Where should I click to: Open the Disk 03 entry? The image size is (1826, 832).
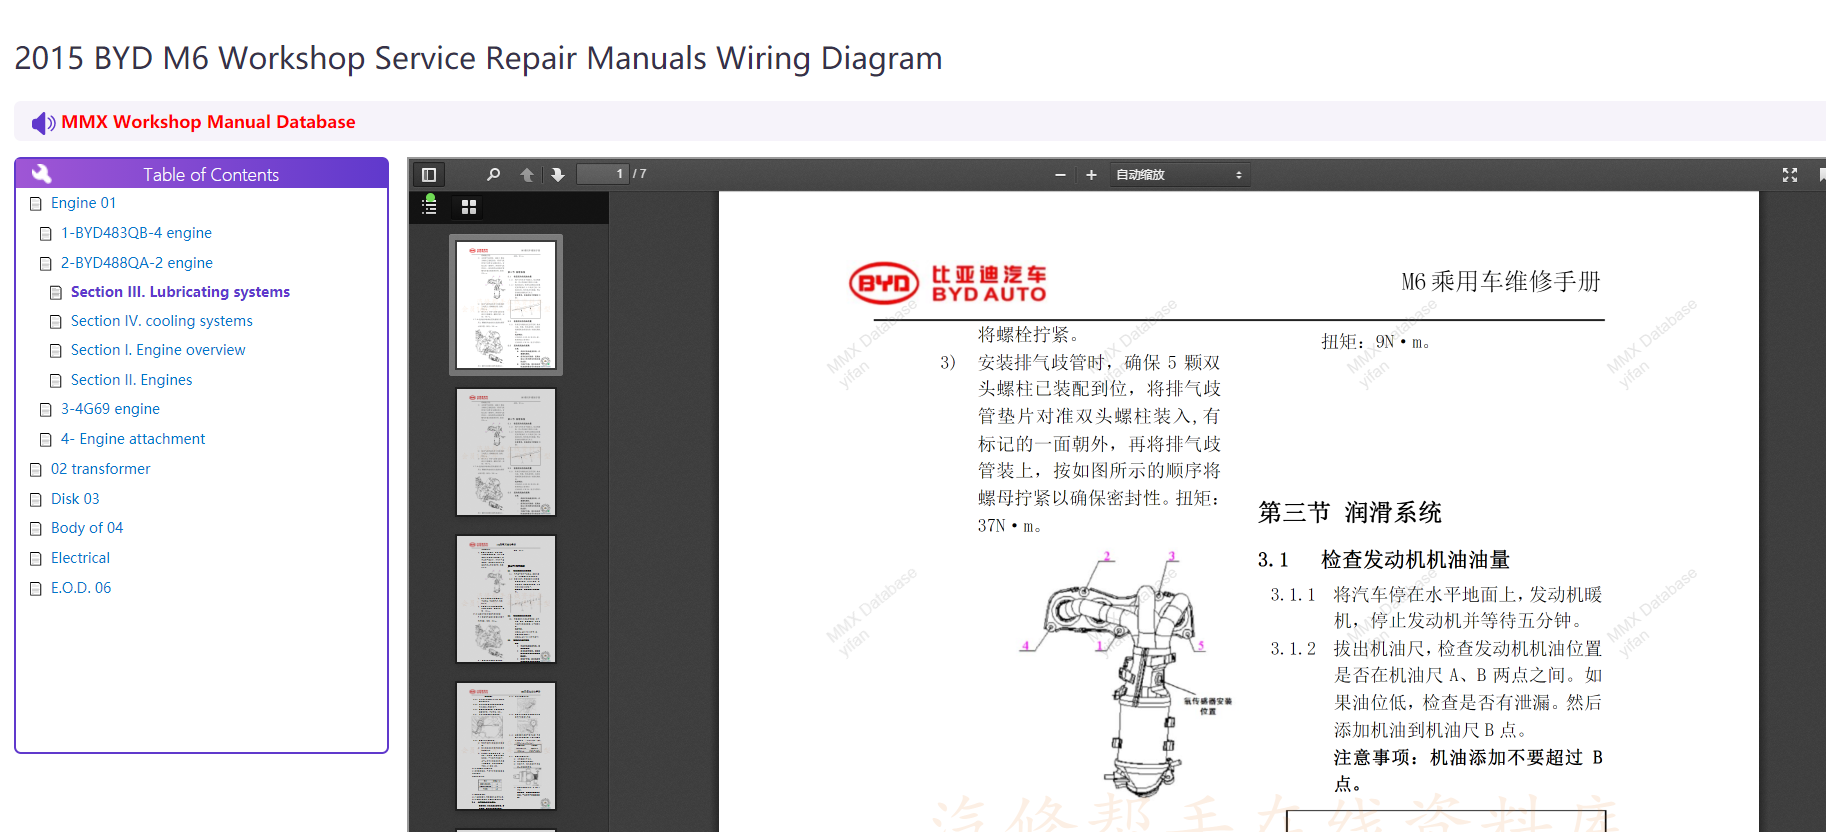(x=75, y=499)
